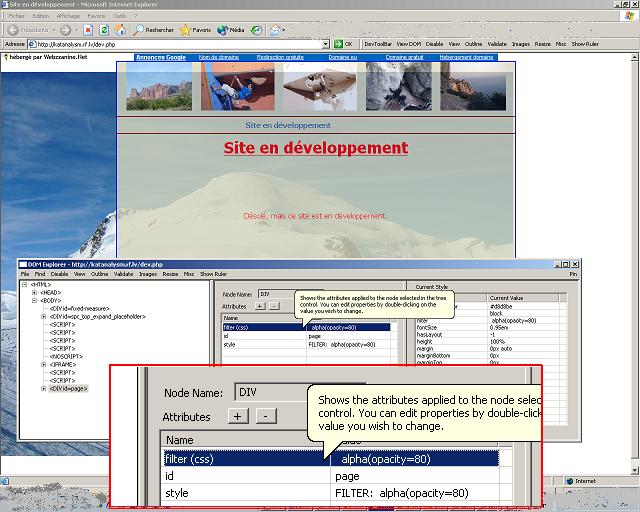Follow the Annonces Google link
This screenshot has height=512, width=640.
coord(161,57)
